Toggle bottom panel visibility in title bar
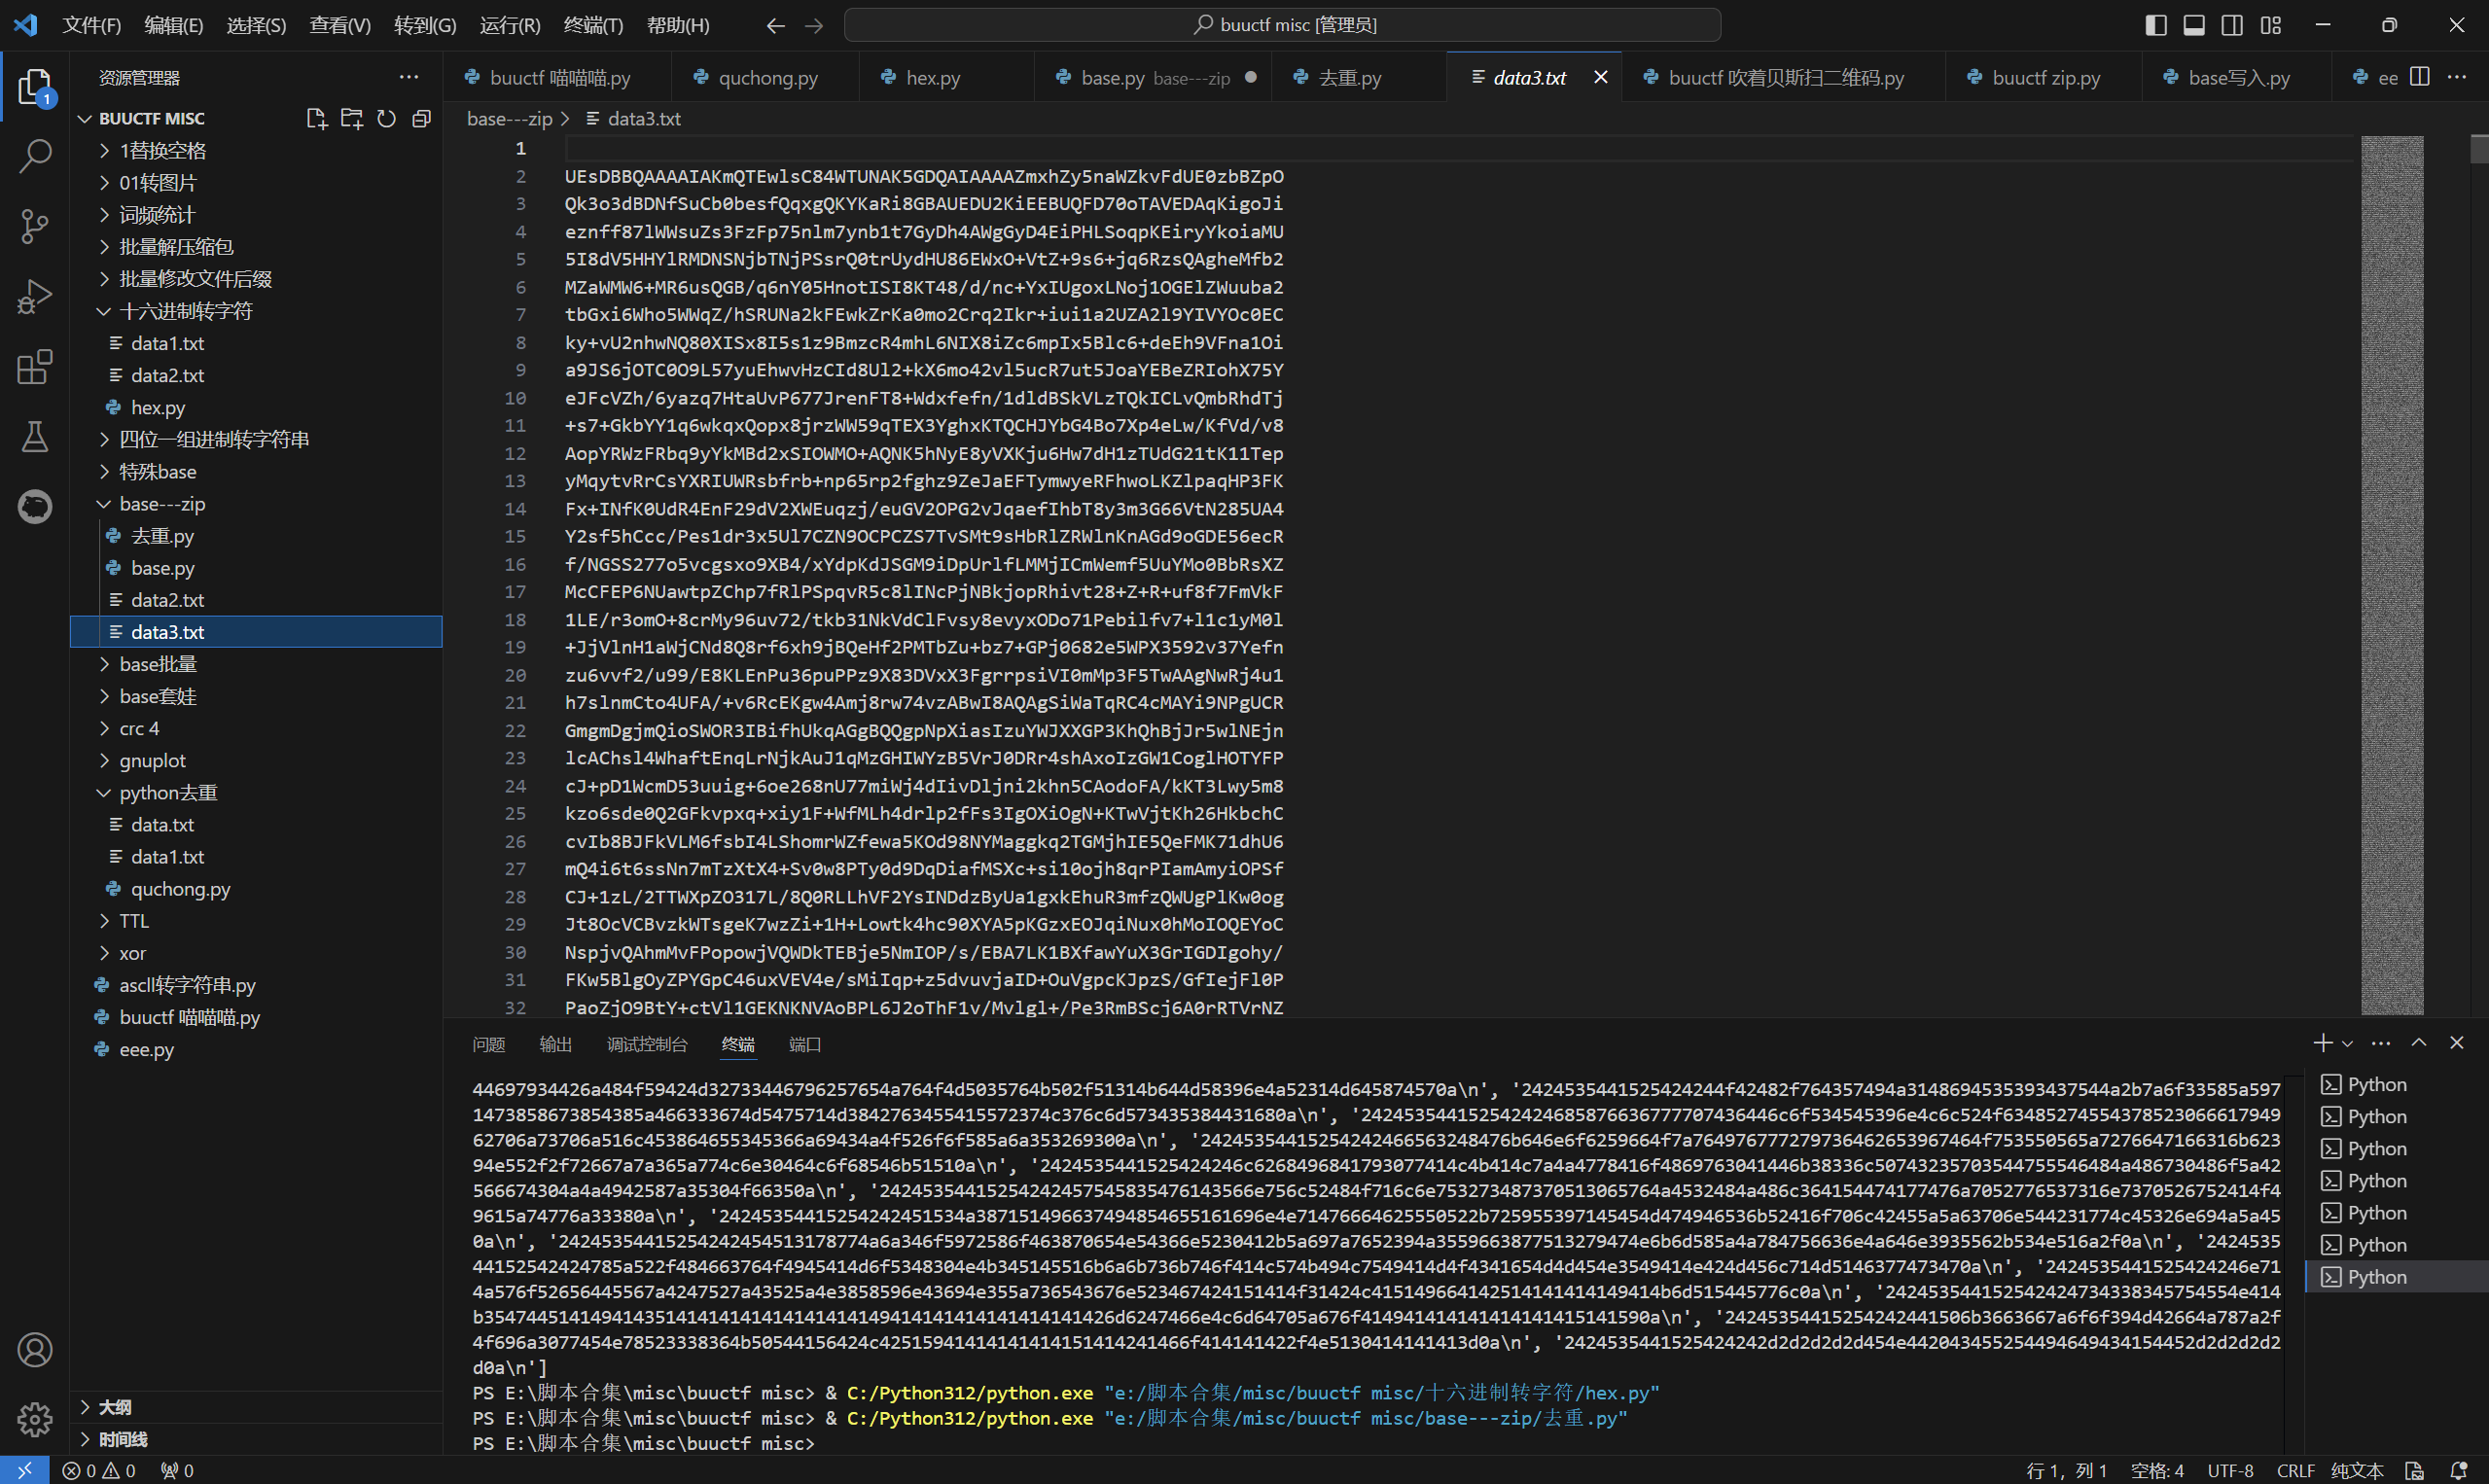This screenshot has height=1484, width=2489. [2194, 25]
